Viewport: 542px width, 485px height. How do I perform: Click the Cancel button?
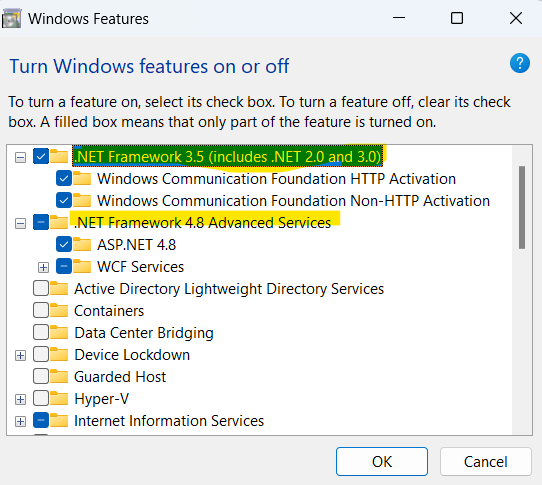[485, 461]
